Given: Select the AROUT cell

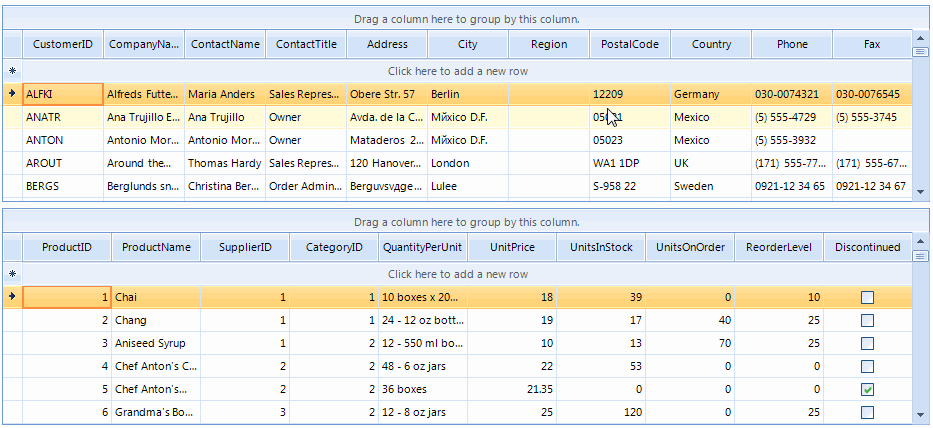Looking at the screenshot, I should coord(63,163).
